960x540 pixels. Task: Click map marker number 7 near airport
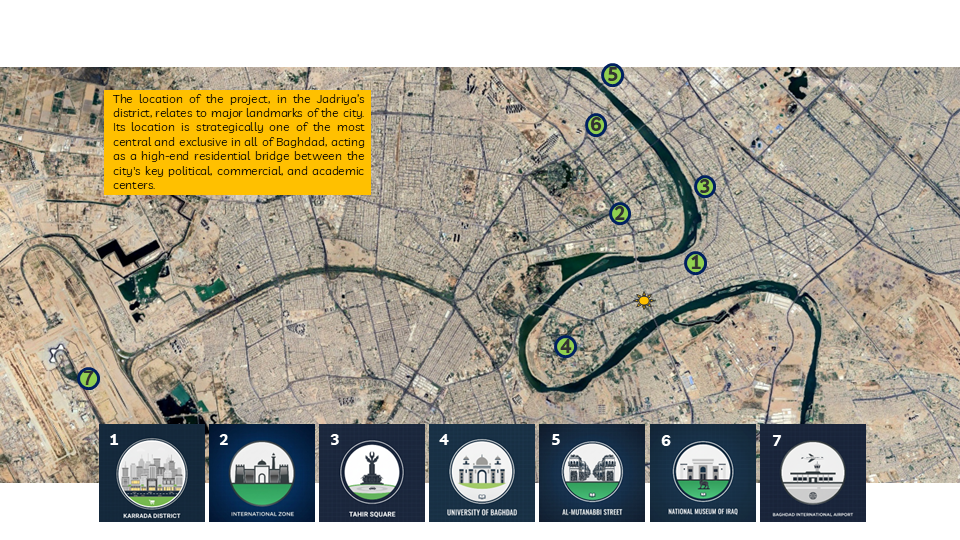pos(88,378)
